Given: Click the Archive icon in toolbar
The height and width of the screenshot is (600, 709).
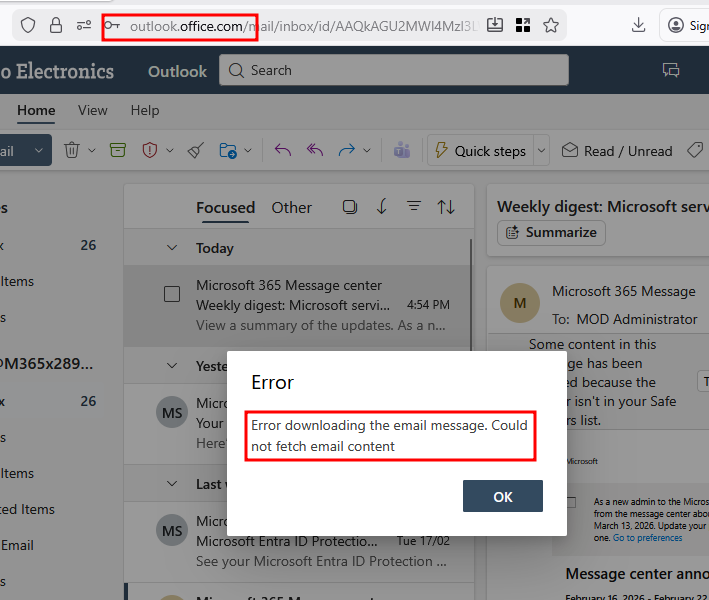Looking at the screenshot, I should coord(118,150).
